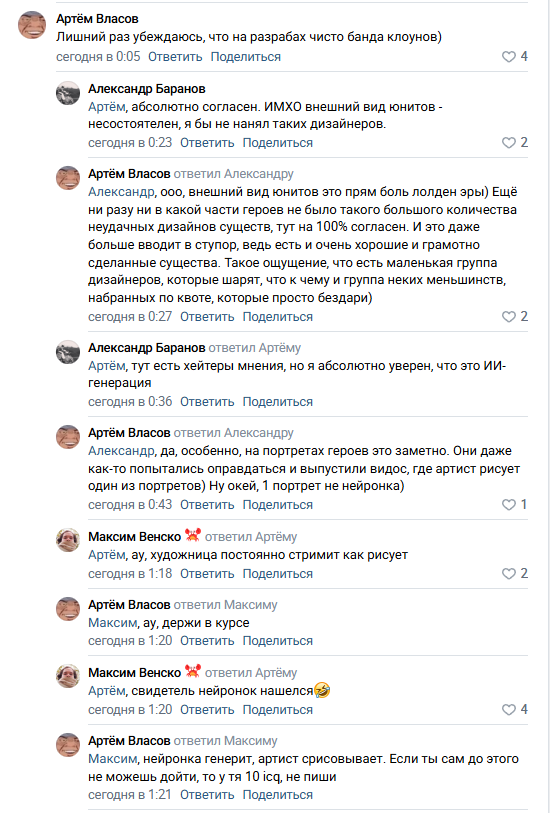Screen dimensions: 550x813
Task: Open Максим Венско's avatar at 1:18 comment
Action: coord(68,540)
